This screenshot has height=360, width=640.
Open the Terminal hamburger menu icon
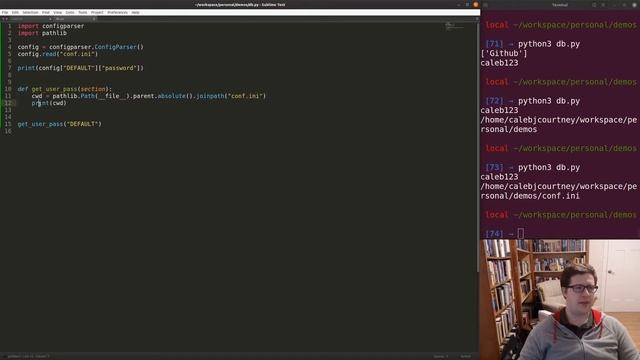[603, 5]
